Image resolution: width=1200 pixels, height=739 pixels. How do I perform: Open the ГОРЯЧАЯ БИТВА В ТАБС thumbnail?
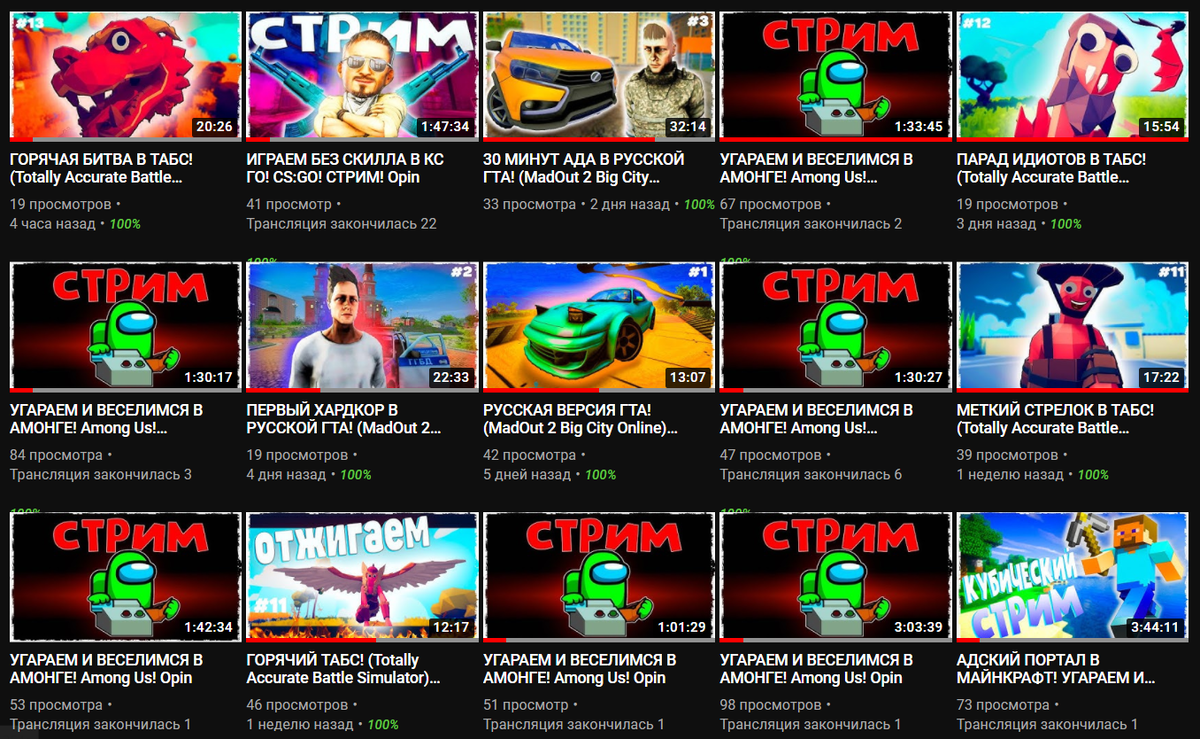tap(126, 76)
